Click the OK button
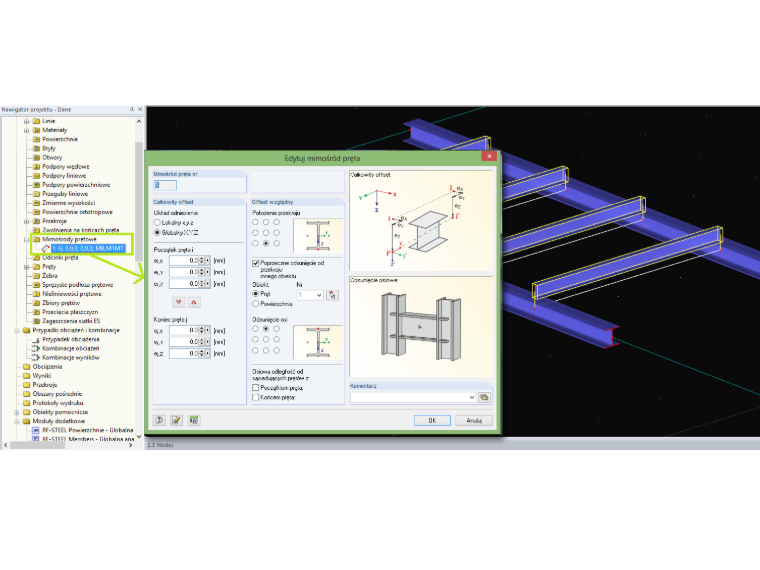This screenshot has width=760, height=570. coord(432,420)
